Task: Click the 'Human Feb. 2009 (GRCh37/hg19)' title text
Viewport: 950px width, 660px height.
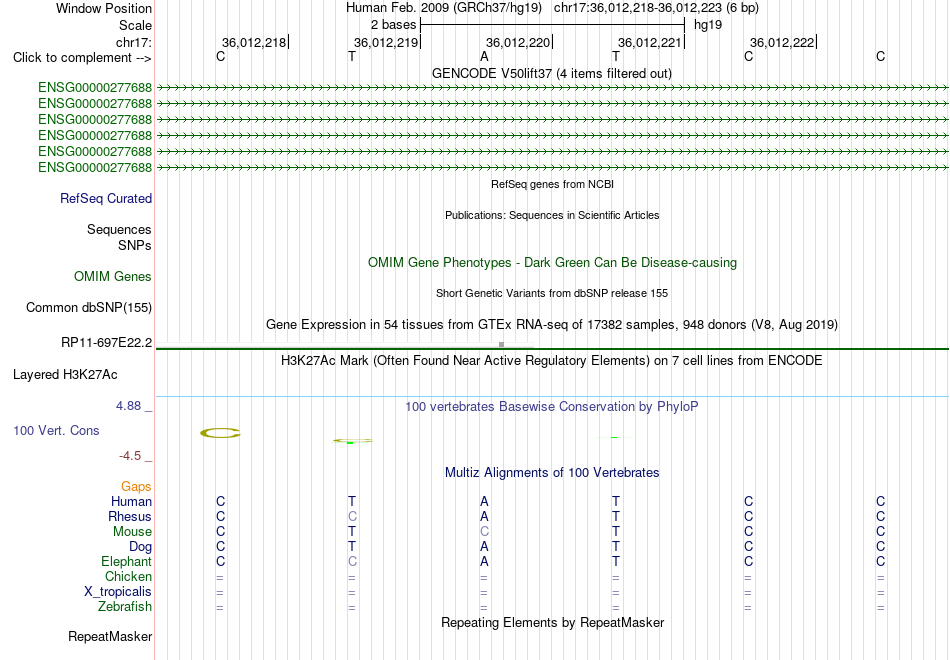Action: 443,8
